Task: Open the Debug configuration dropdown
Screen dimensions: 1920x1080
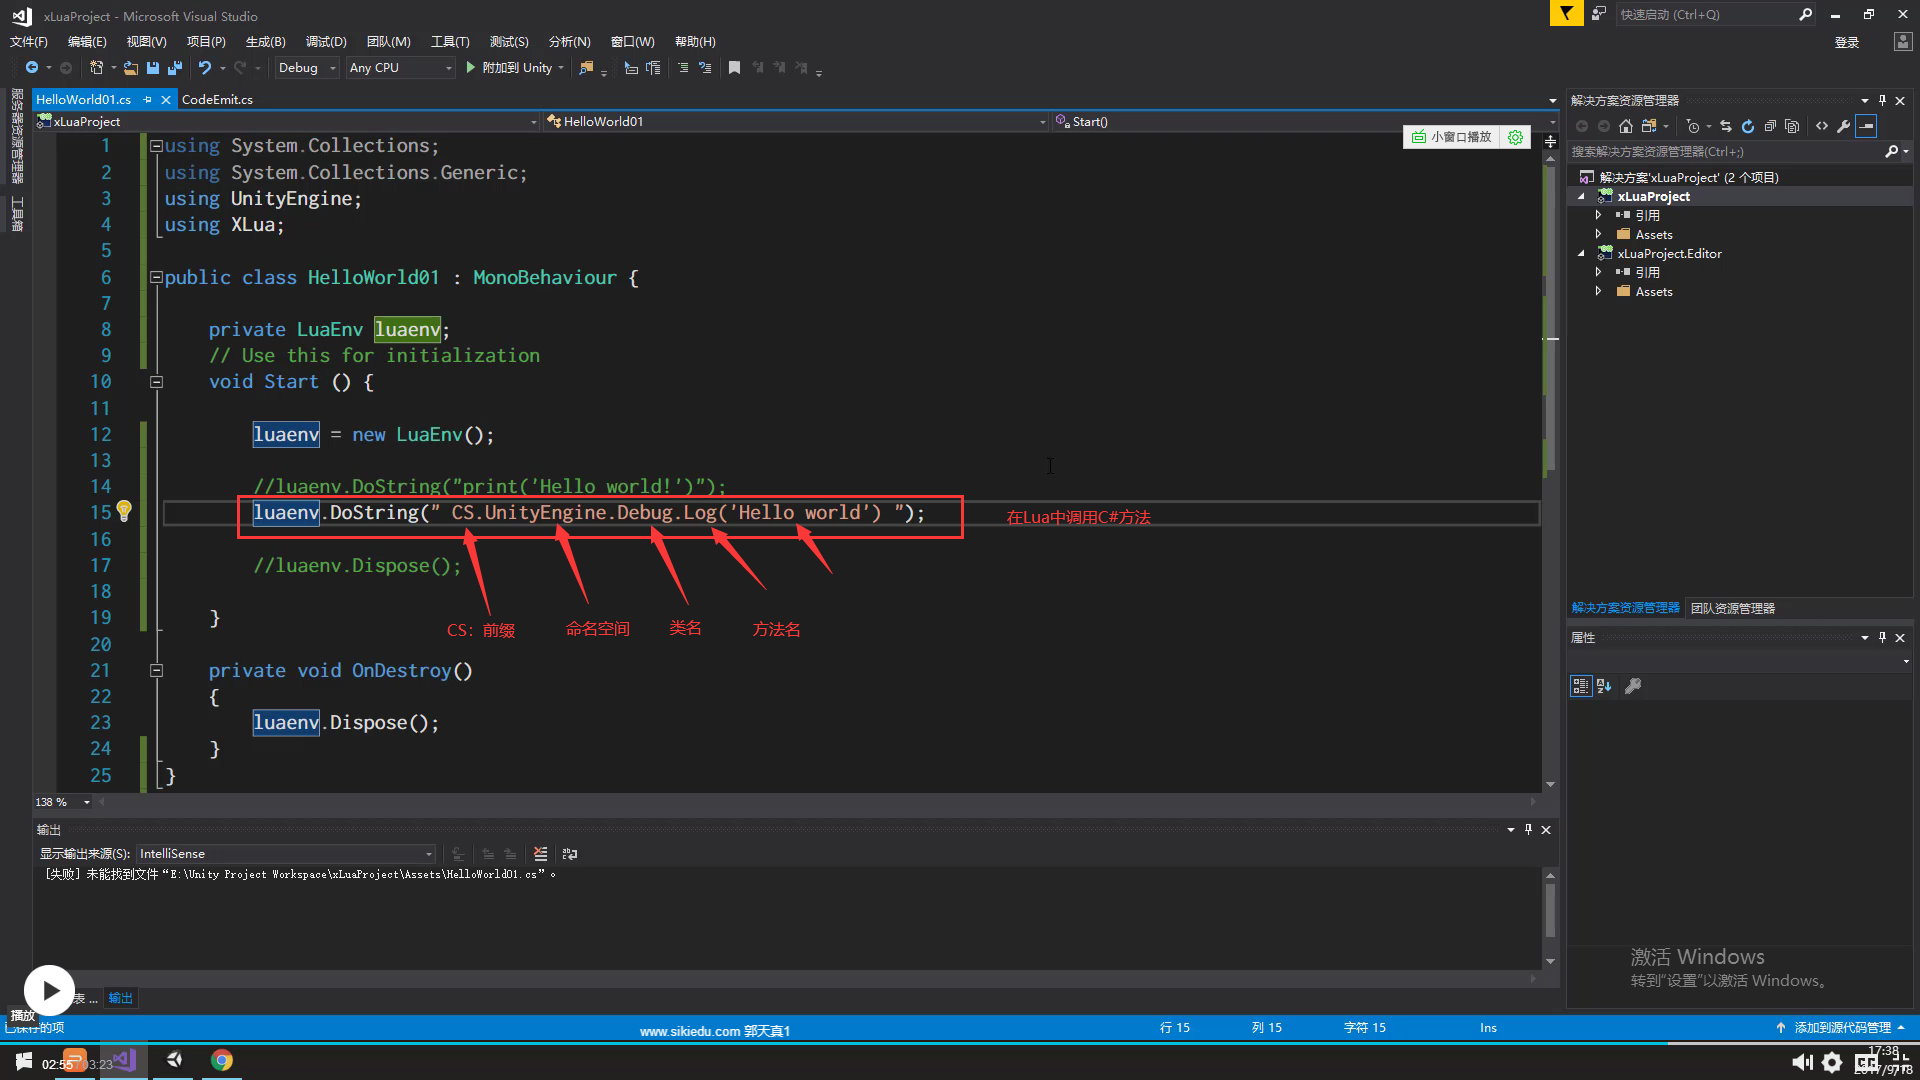Action: 308,68
